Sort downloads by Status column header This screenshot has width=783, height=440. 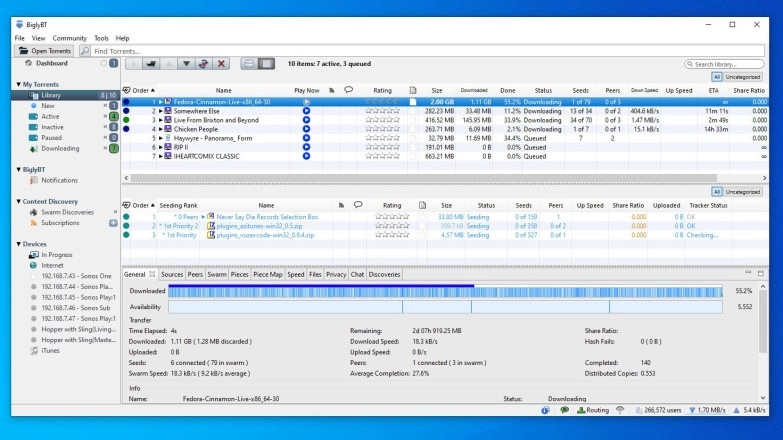pos(543,90)
